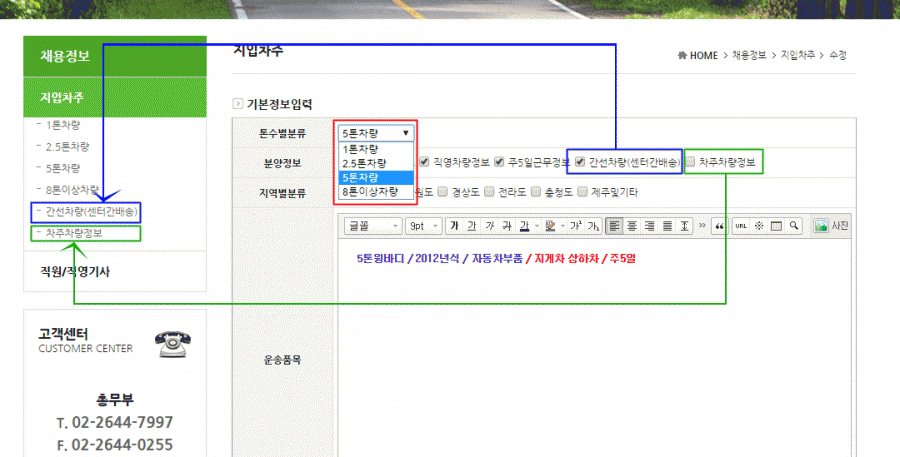Insert a table using the table icon
The height and width of the screenshot is (457, 900).
tap(776, 226)
